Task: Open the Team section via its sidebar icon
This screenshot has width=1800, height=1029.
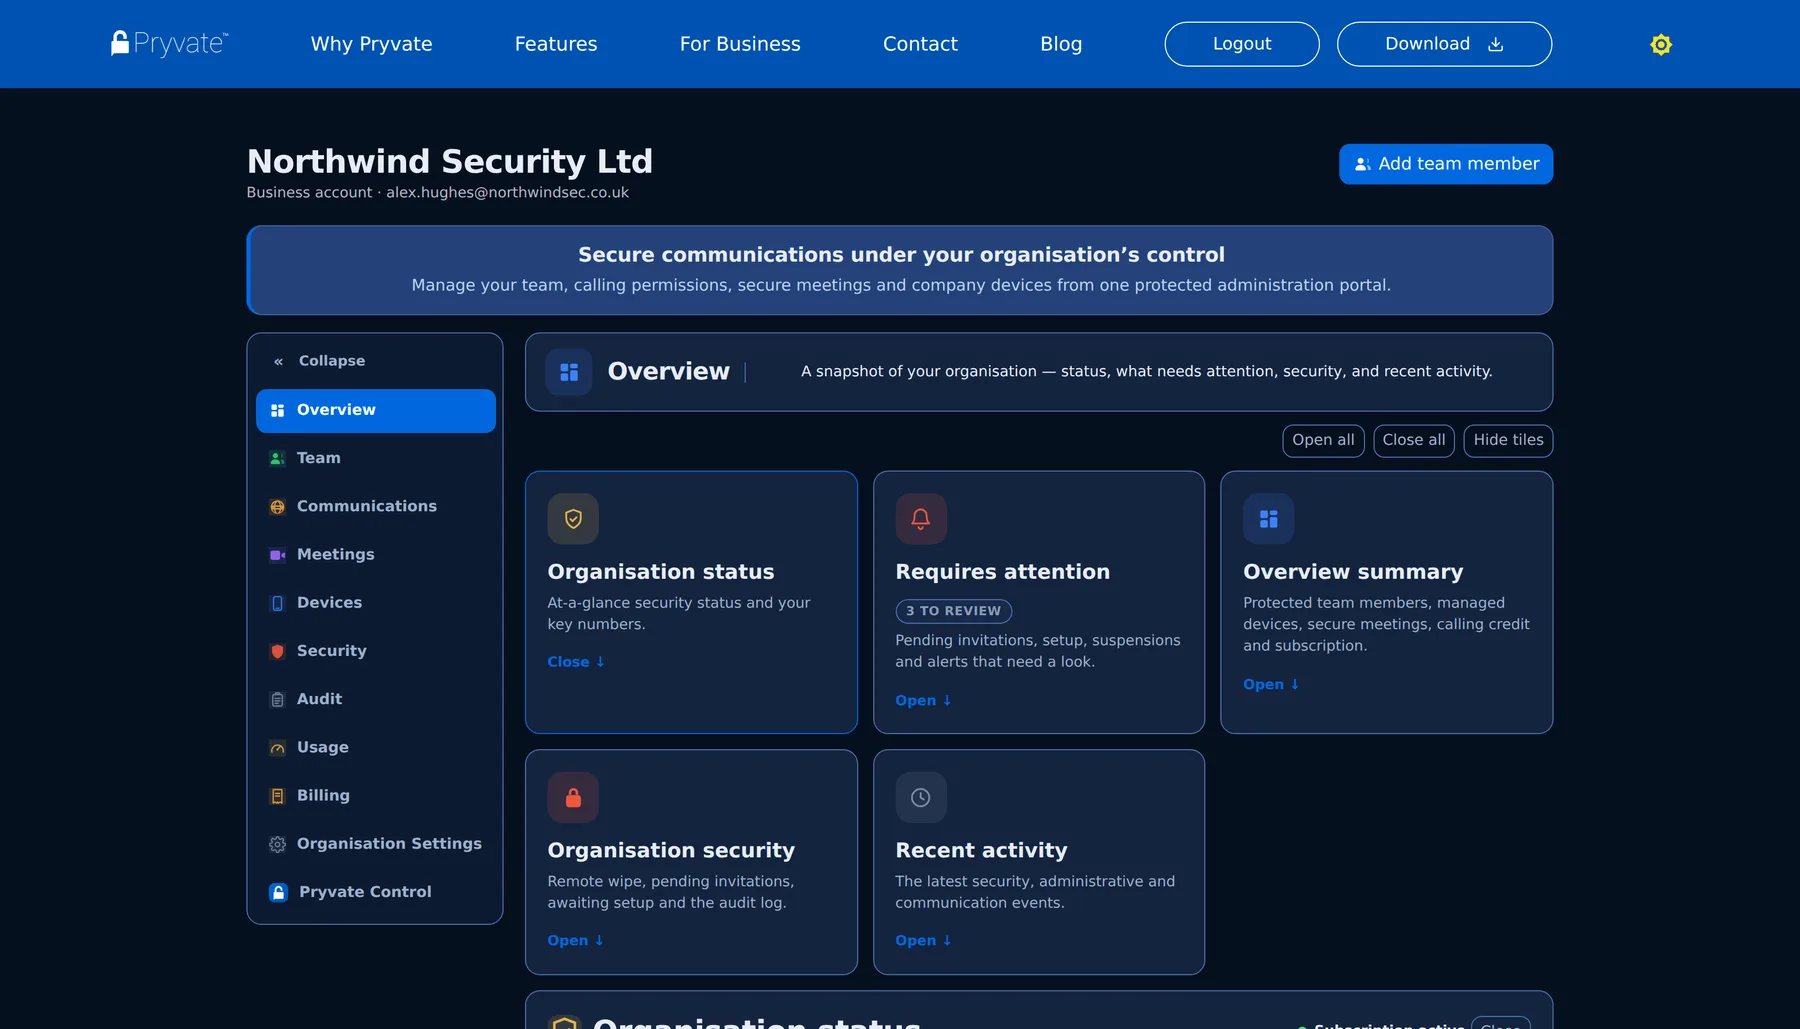Action: pos(278,458)
